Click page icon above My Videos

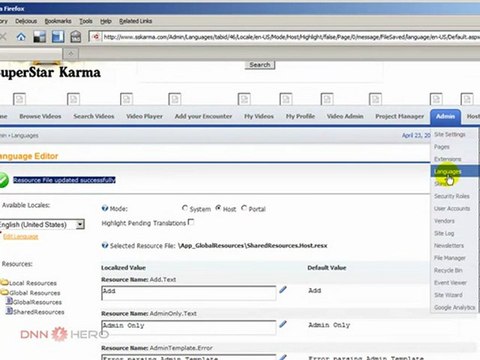click(x=244, y=99)
